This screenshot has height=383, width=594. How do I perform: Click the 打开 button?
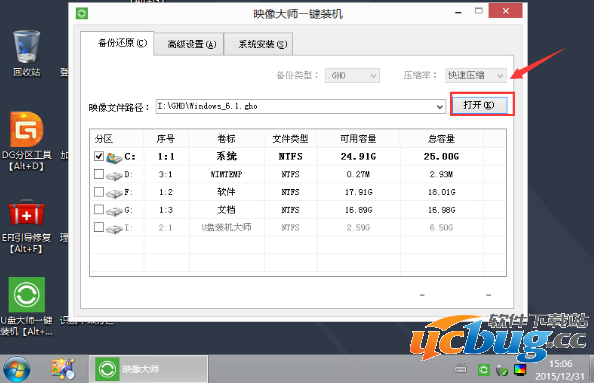(479, 105)
